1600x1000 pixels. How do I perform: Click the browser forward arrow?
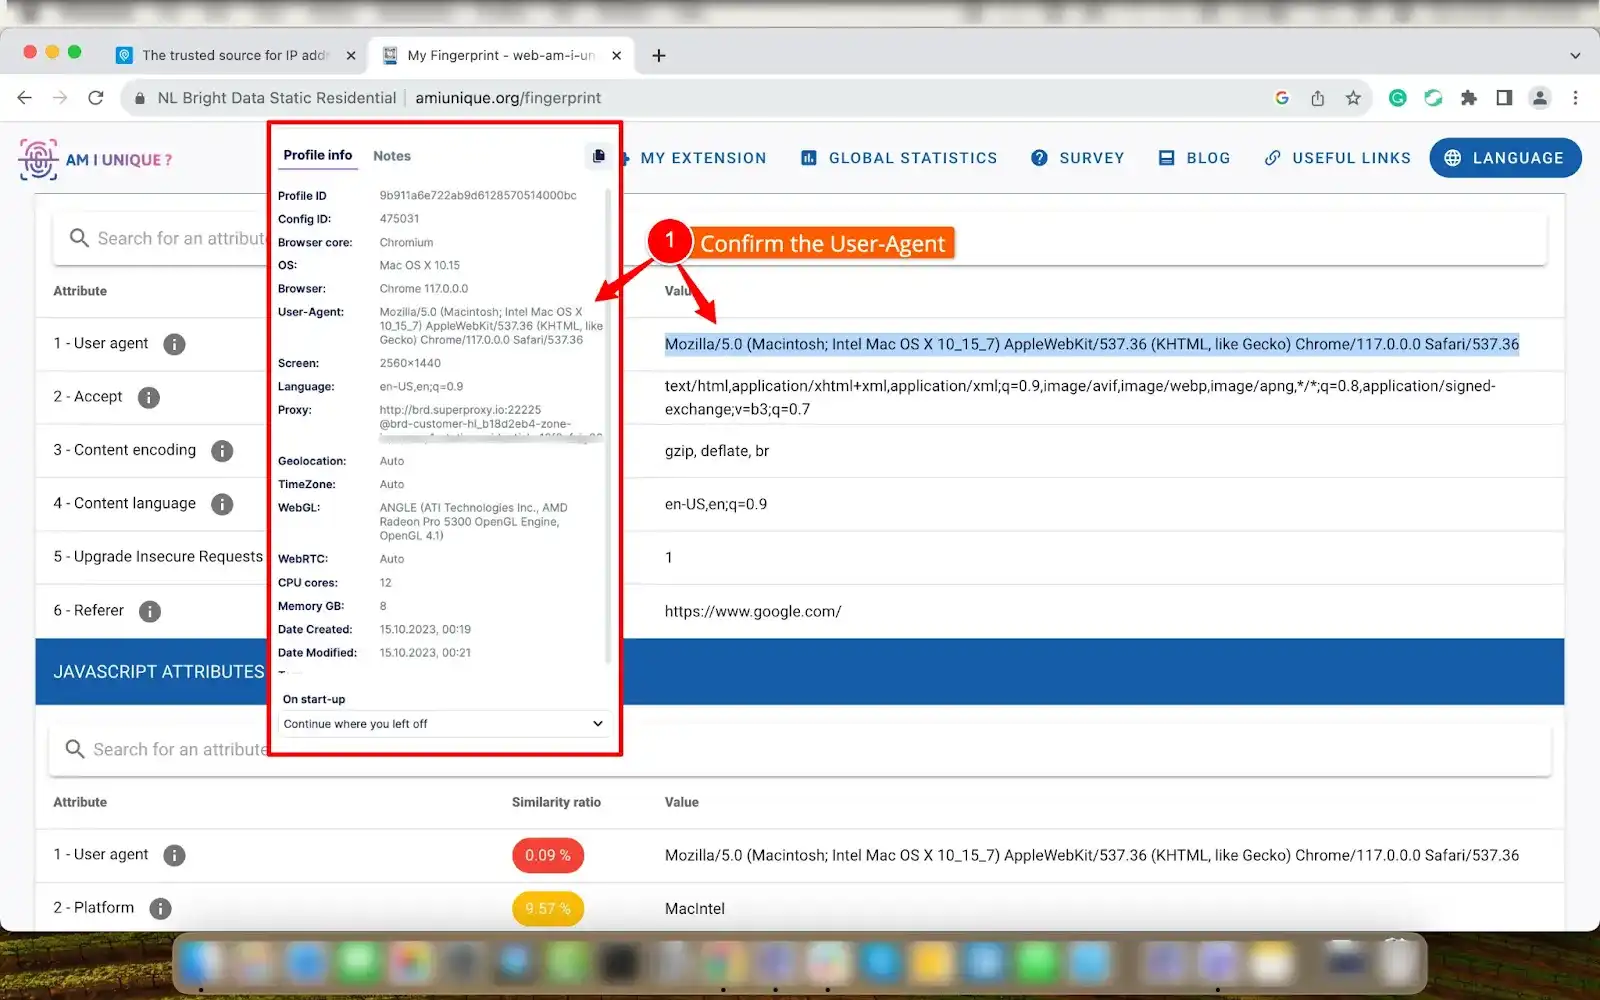point(60,98)
